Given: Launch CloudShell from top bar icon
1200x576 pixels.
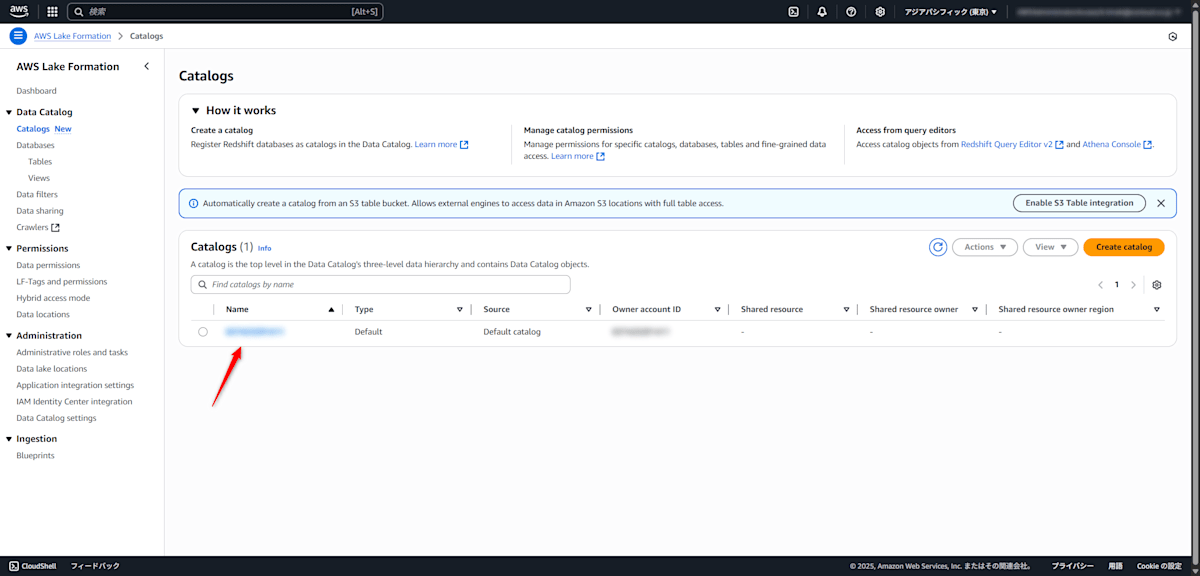Looking at the screenshot, I should coord(793,12).
